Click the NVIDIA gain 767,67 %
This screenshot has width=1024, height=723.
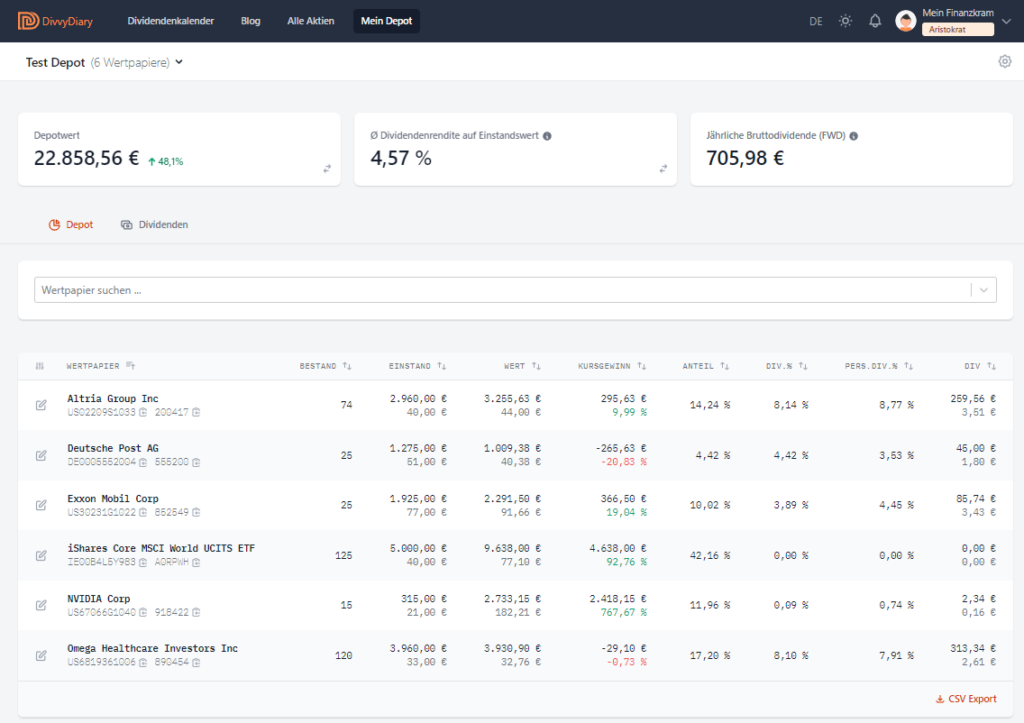click(x=624, y=613)
